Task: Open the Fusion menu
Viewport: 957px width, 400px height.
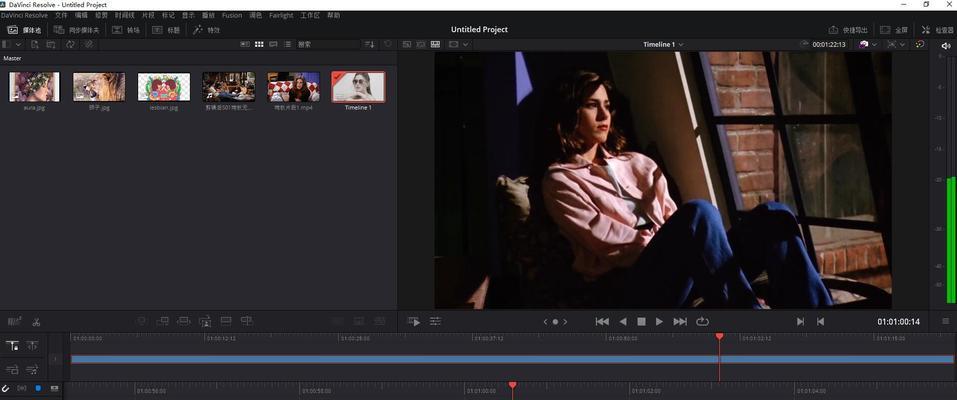Action: coord(232,15)
